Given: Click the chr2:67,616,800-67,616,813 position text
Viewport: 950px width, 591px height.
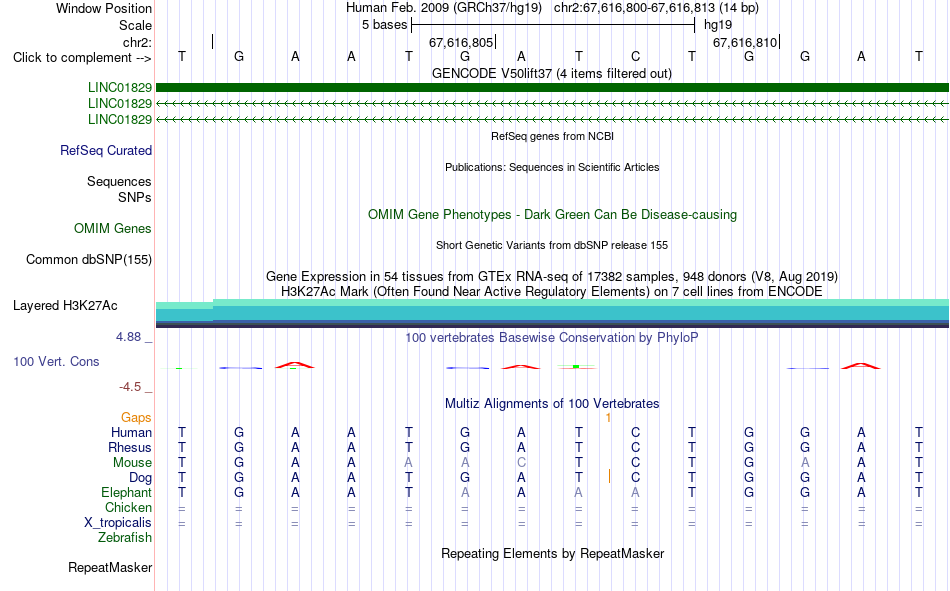Looking at the screenshot, I should click(x=656, y=8).
